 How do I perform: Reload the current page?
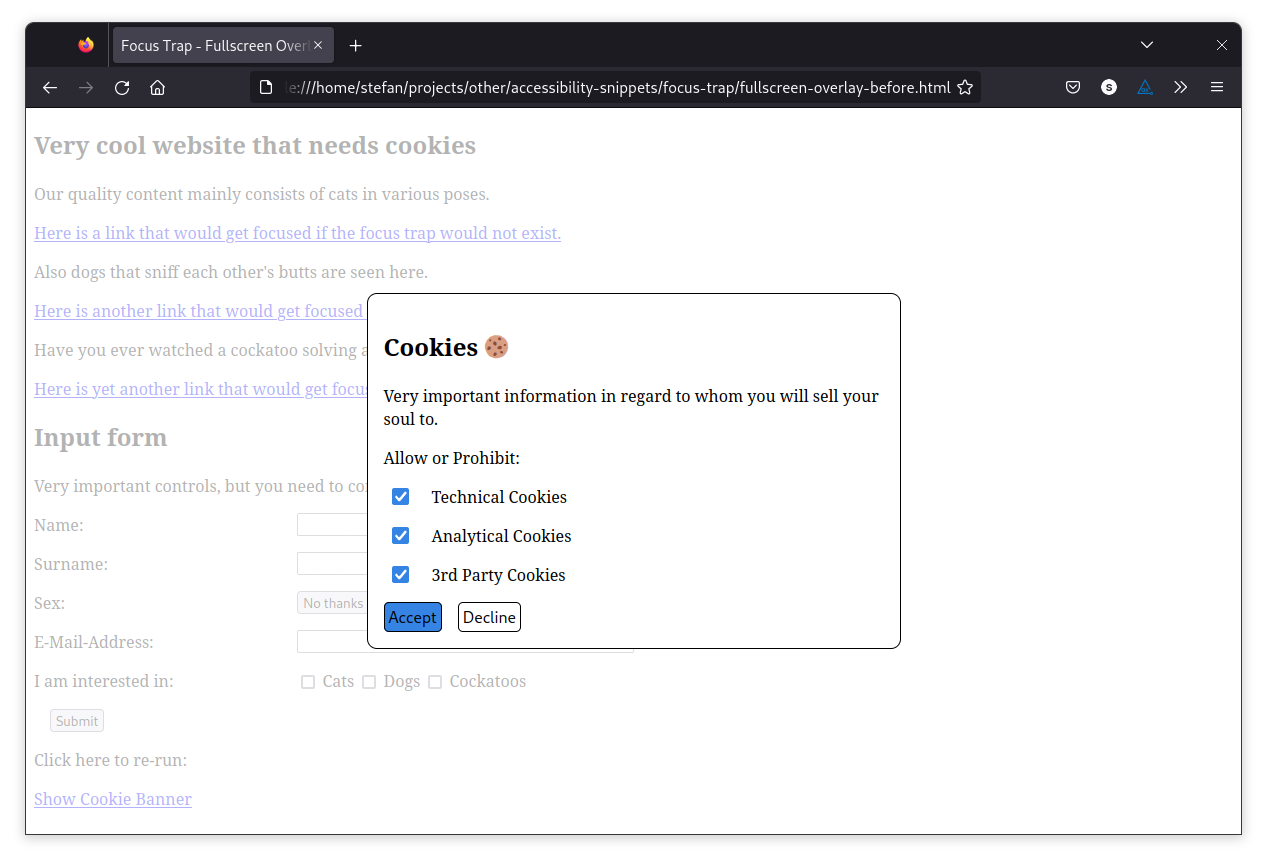(x=122, y=87)
